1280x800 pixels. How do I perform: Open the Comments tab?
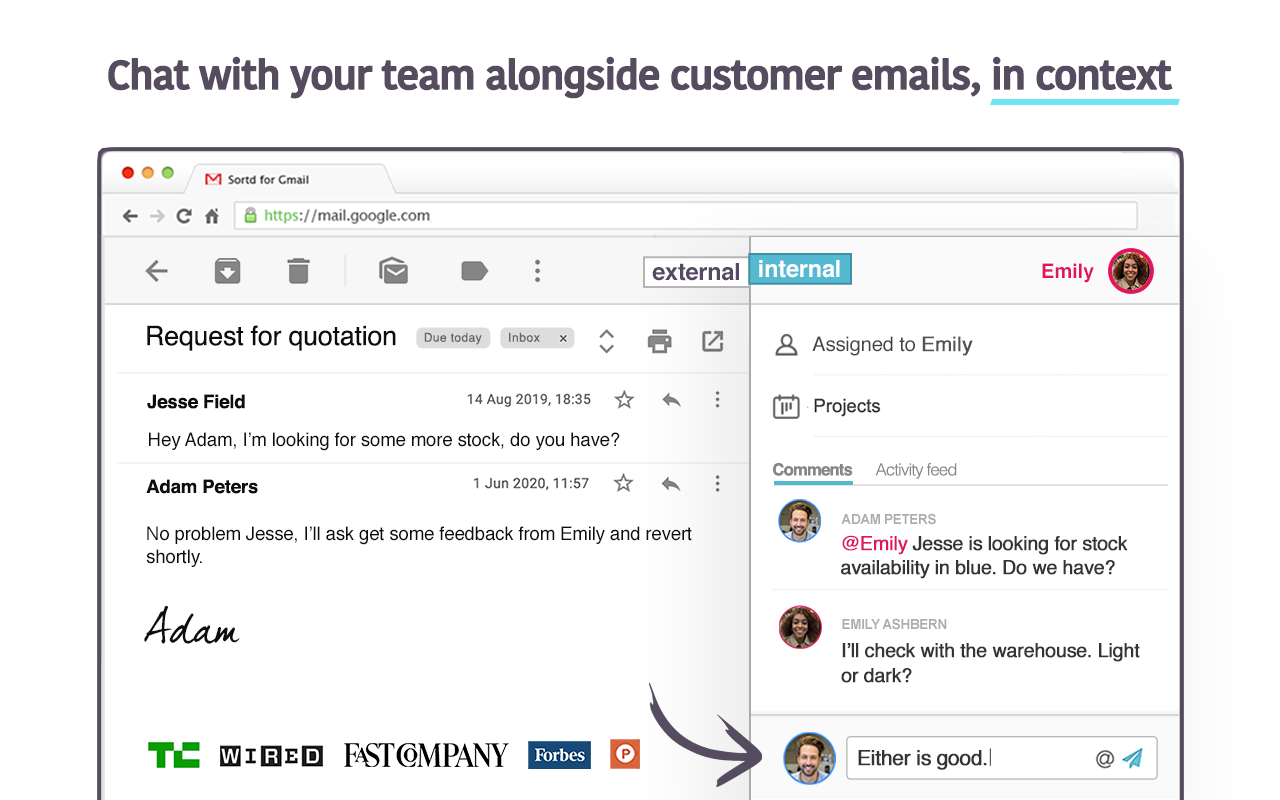click(x=812, y=470)
